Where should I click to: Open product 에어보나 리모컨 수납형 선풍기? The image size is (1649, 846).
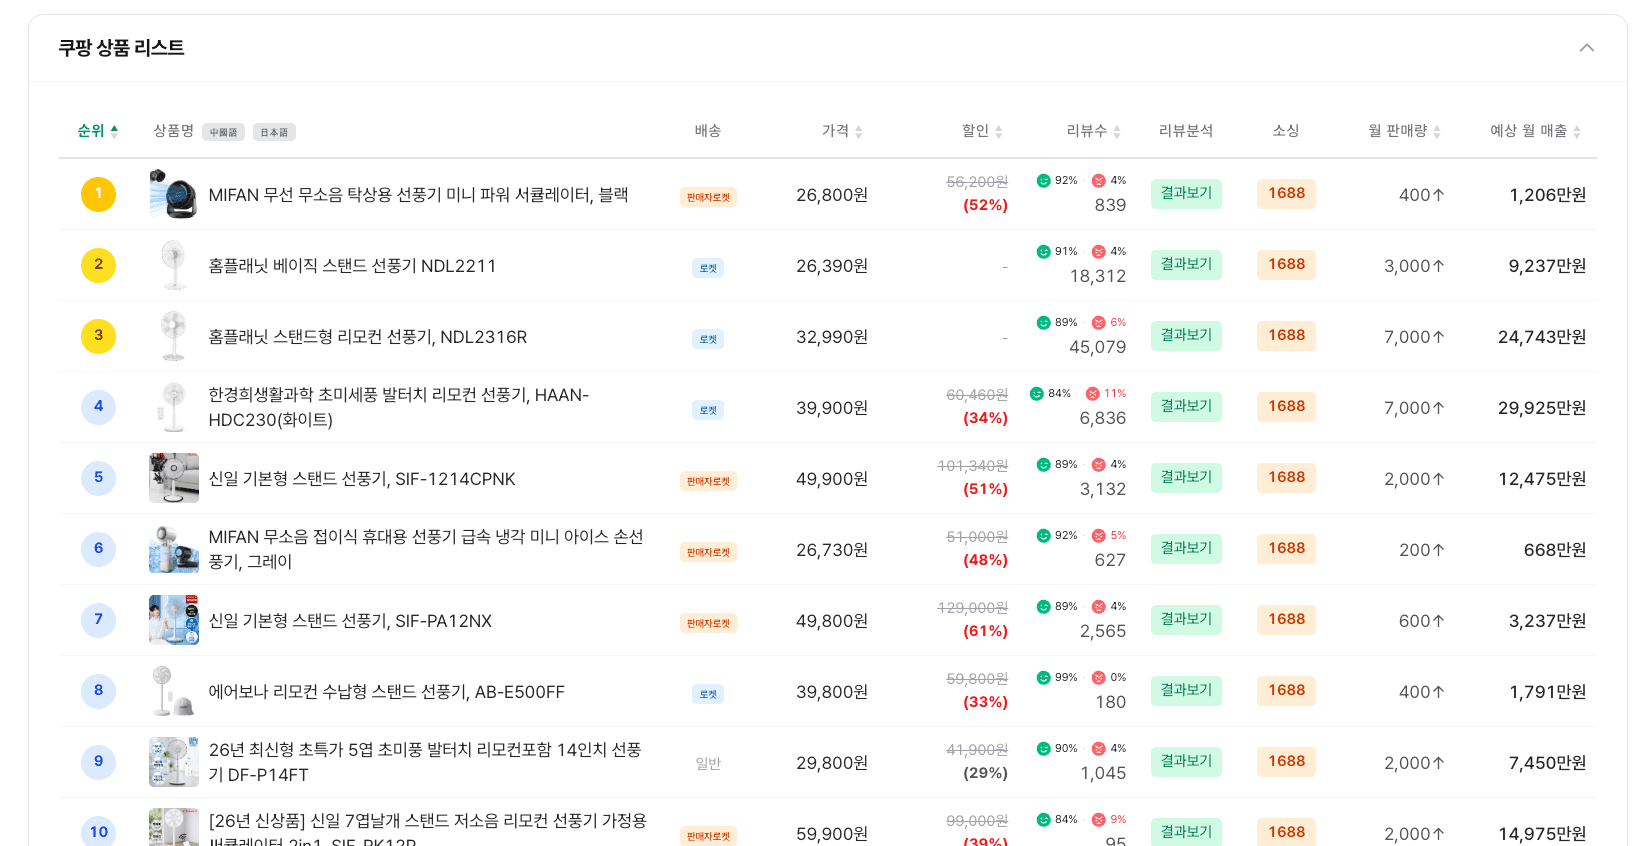(386, 692)
